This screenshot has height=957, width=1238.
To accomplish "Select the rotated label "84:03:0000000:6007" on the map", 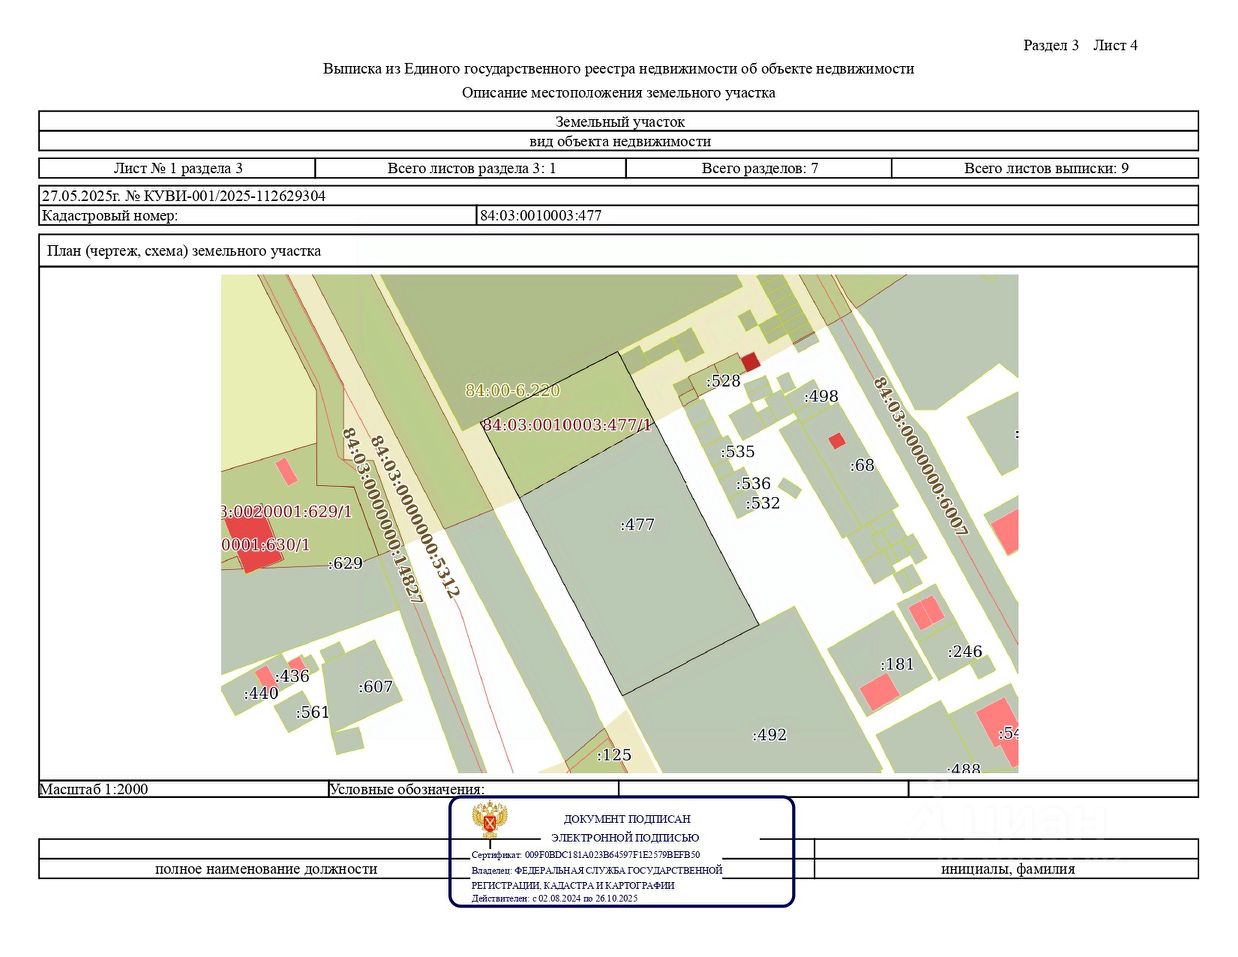I will pyautogui.click(x=921, y=456).
